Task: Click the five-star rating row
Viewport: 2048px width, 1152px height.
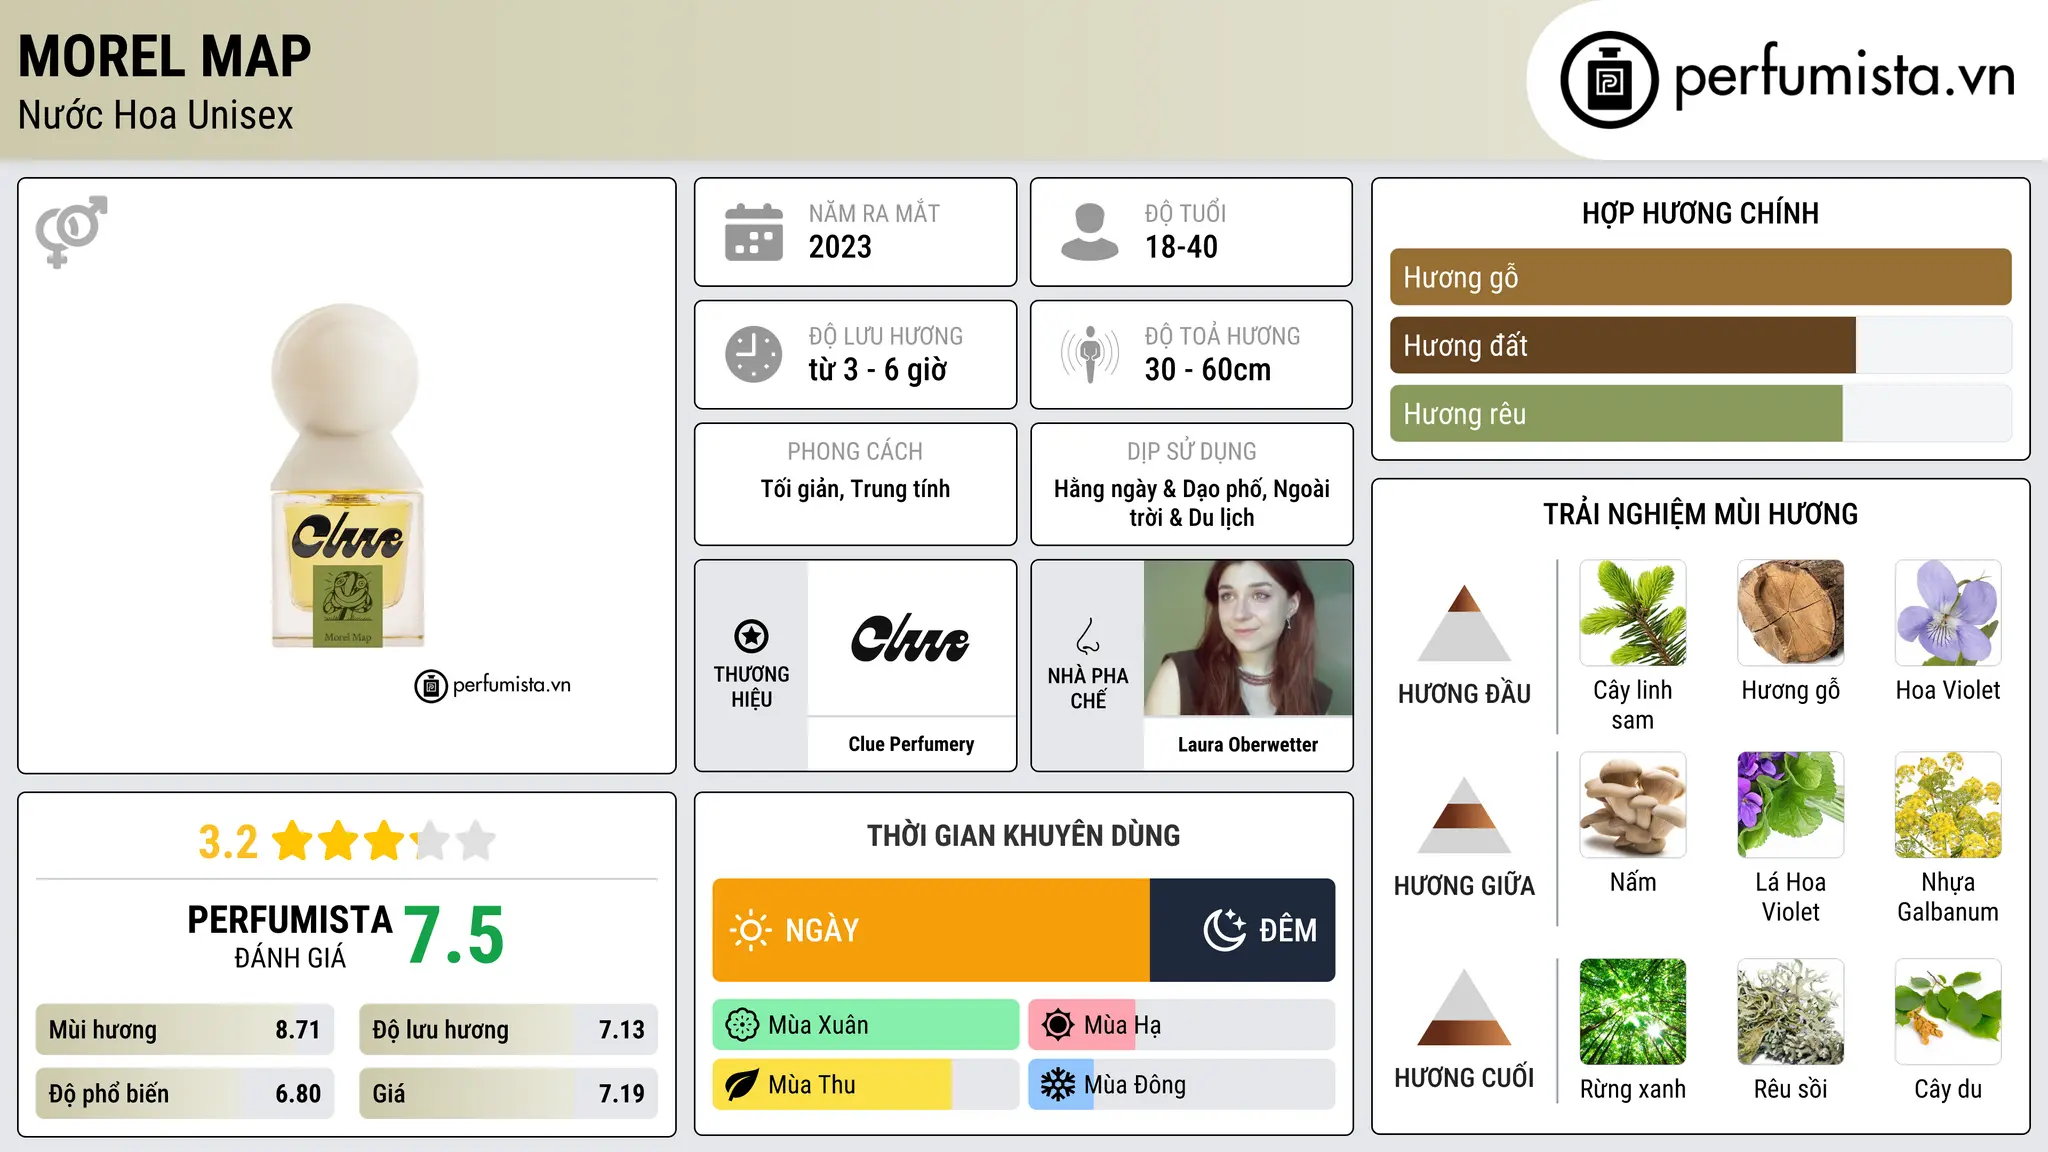Action: coord(384,841)
